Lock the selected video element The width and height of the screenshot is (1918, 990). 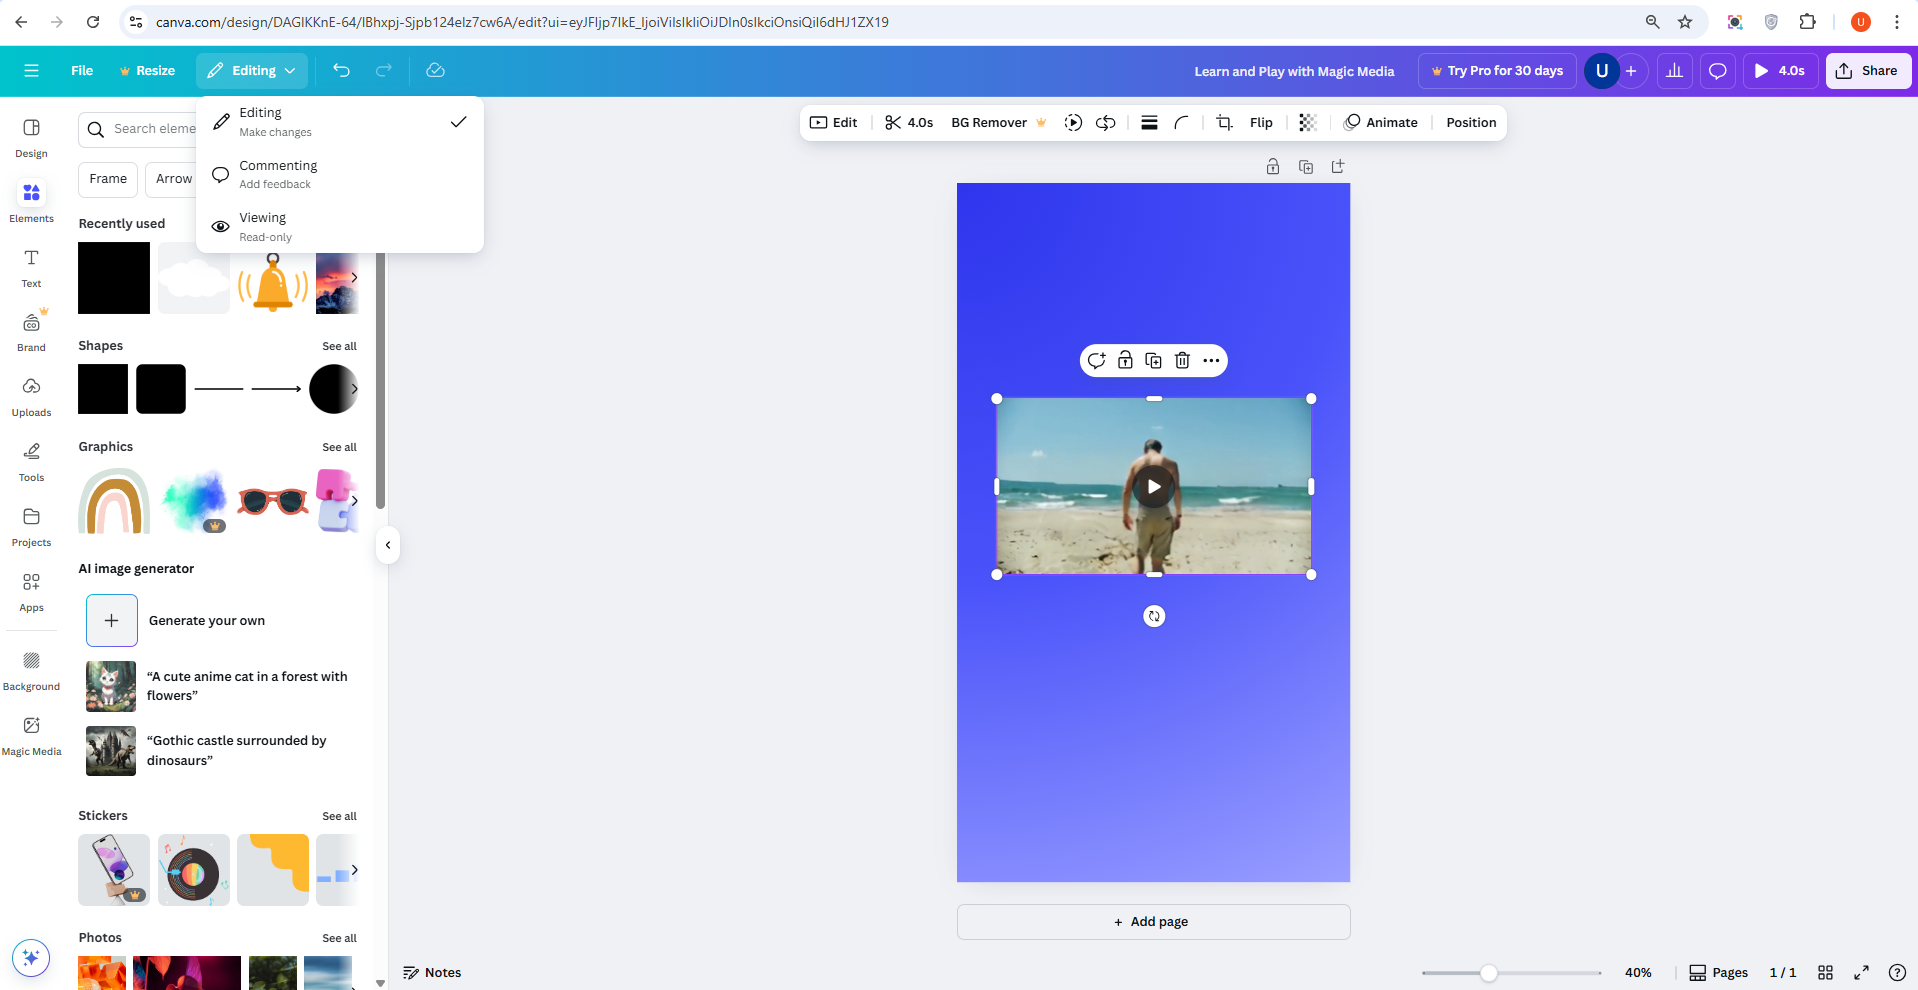click(1124, 360)
